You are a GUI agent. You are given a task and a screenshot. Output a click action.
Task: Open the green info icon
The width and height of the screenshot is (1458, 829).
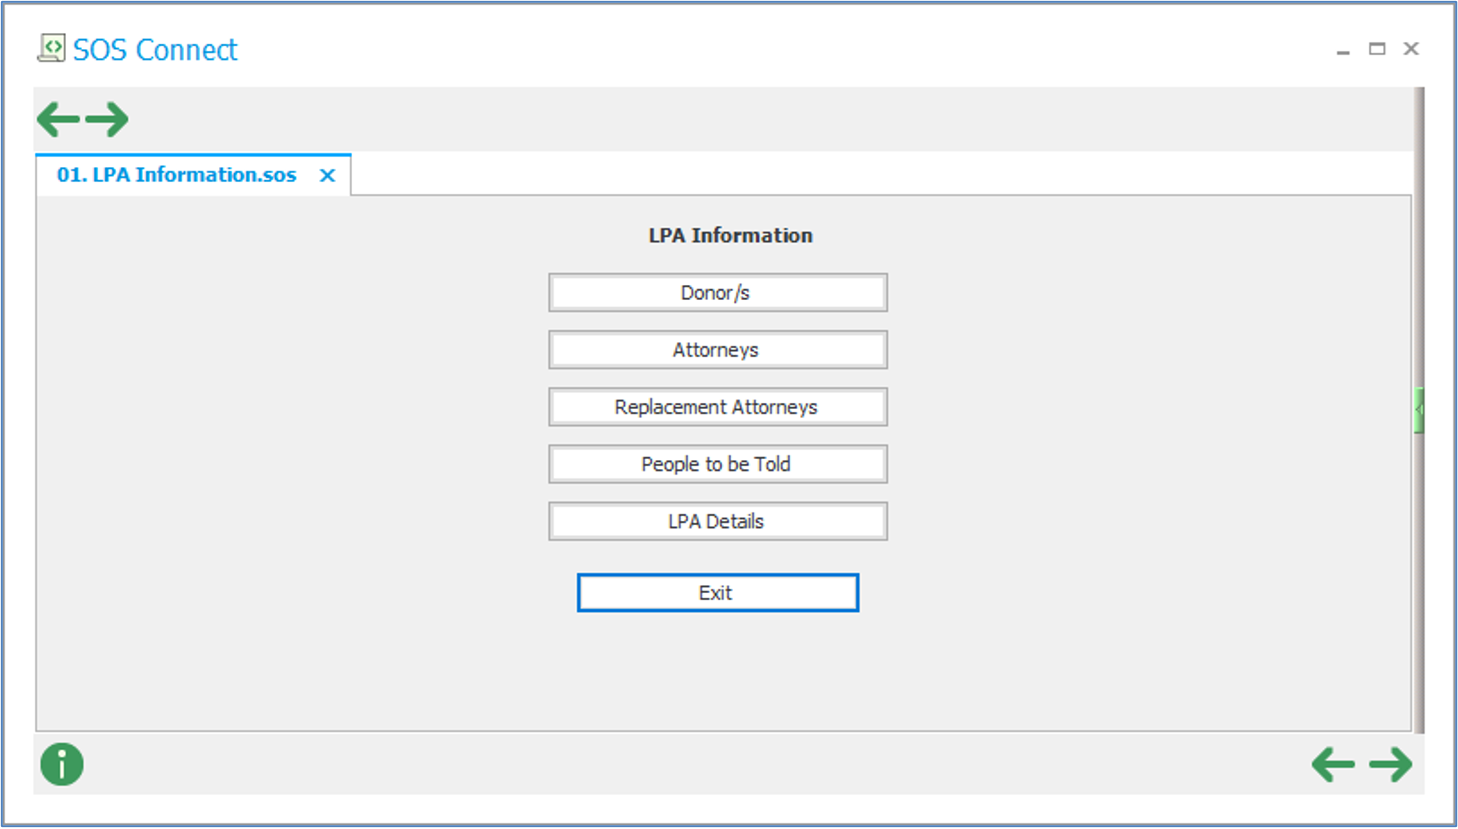62,765
